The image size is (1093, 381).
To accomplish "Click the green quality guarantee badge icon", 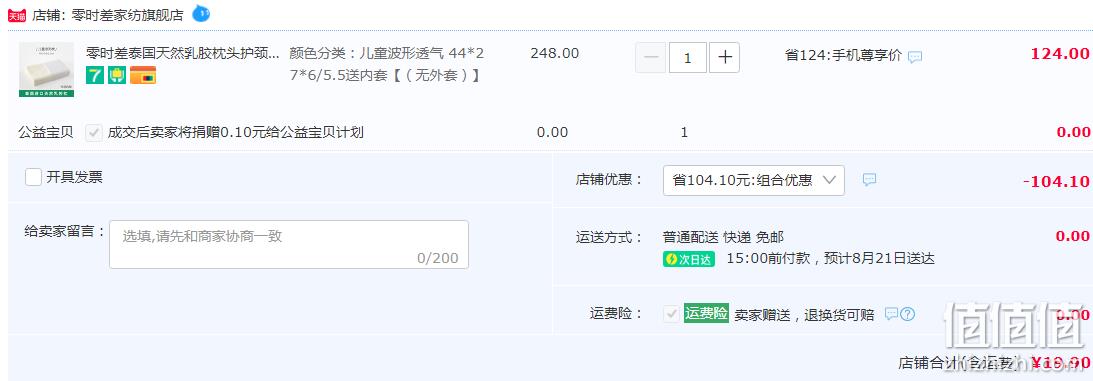I will (x=116, y=75).
